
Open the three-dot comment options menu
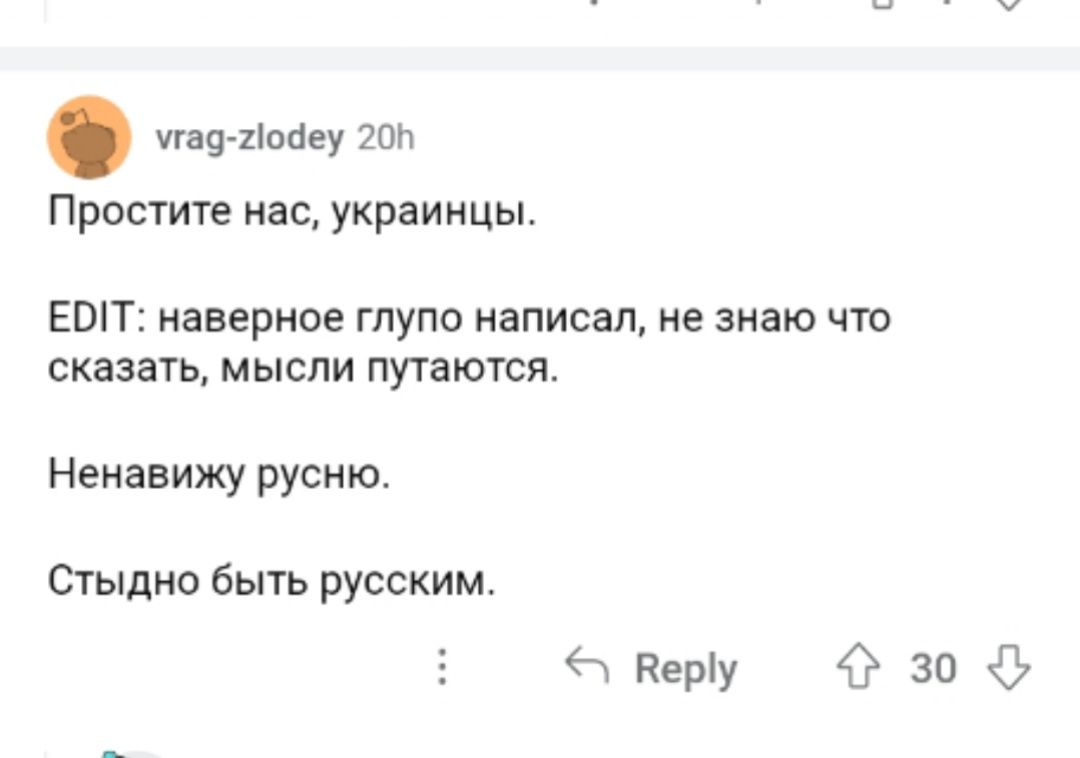441,666
